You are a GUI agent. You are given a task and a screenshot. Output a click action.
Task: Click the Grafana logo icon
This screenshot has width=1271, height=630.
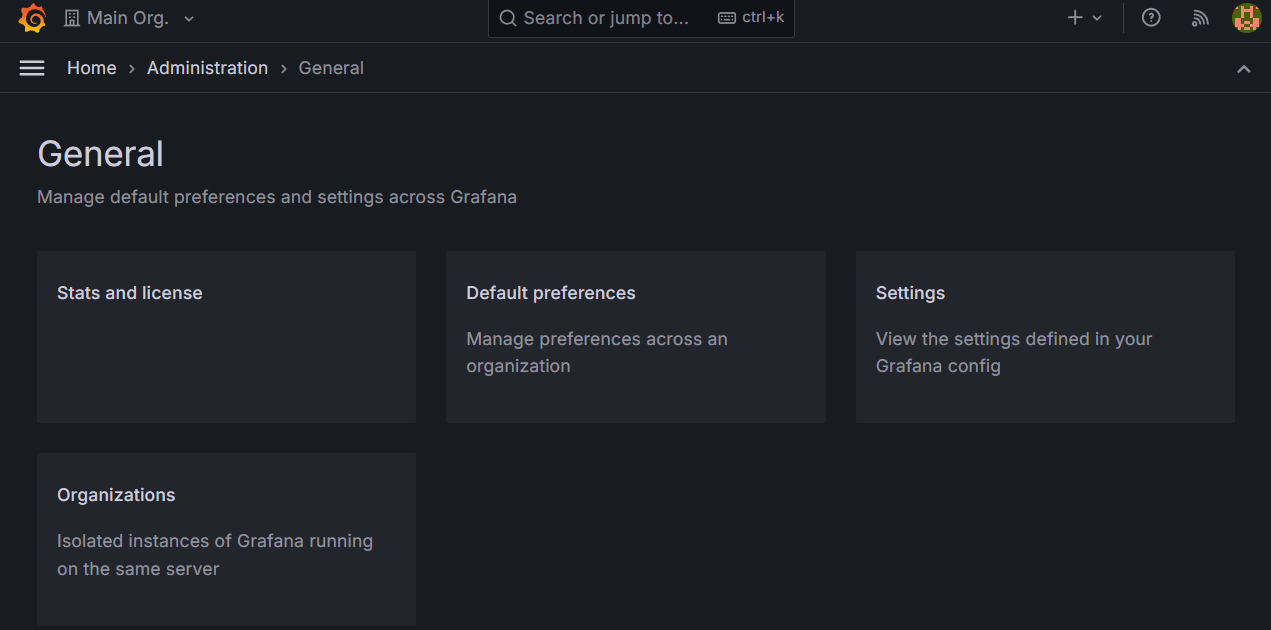click(32, 18)
